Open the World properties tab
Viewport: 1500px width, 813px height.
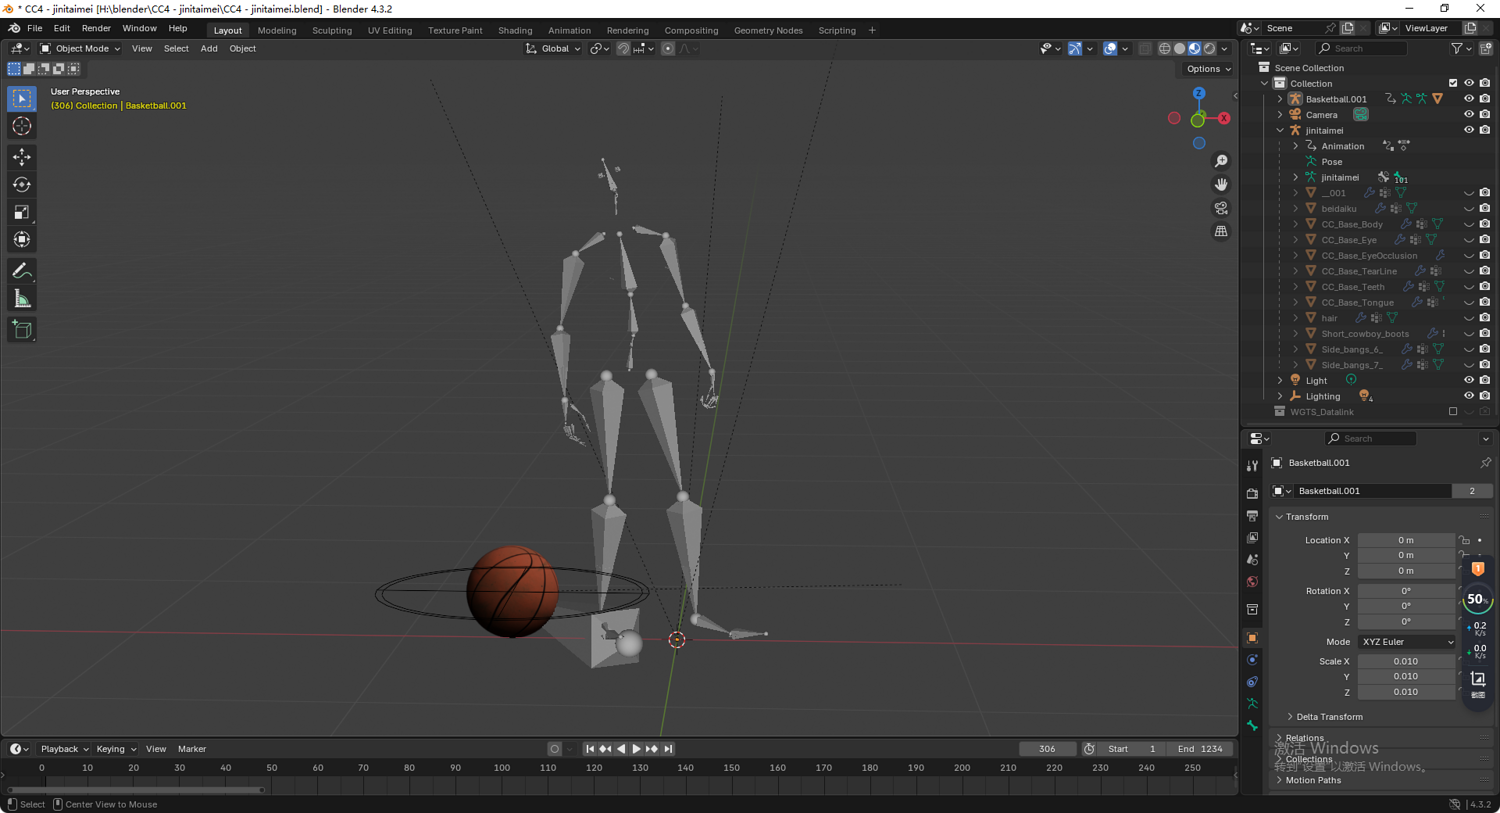(x=1252, y=582)
